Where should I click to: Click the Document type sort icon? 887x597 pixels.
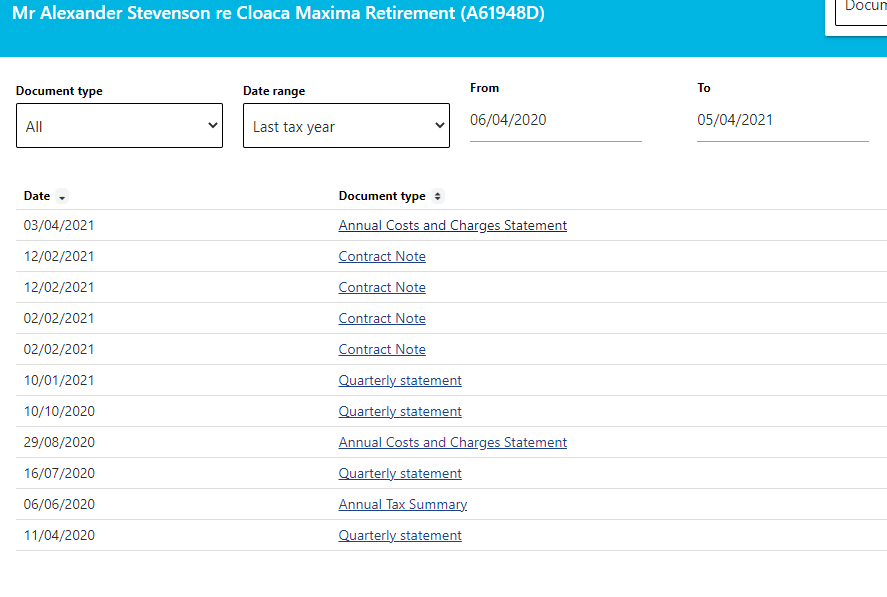click(437, 196)
